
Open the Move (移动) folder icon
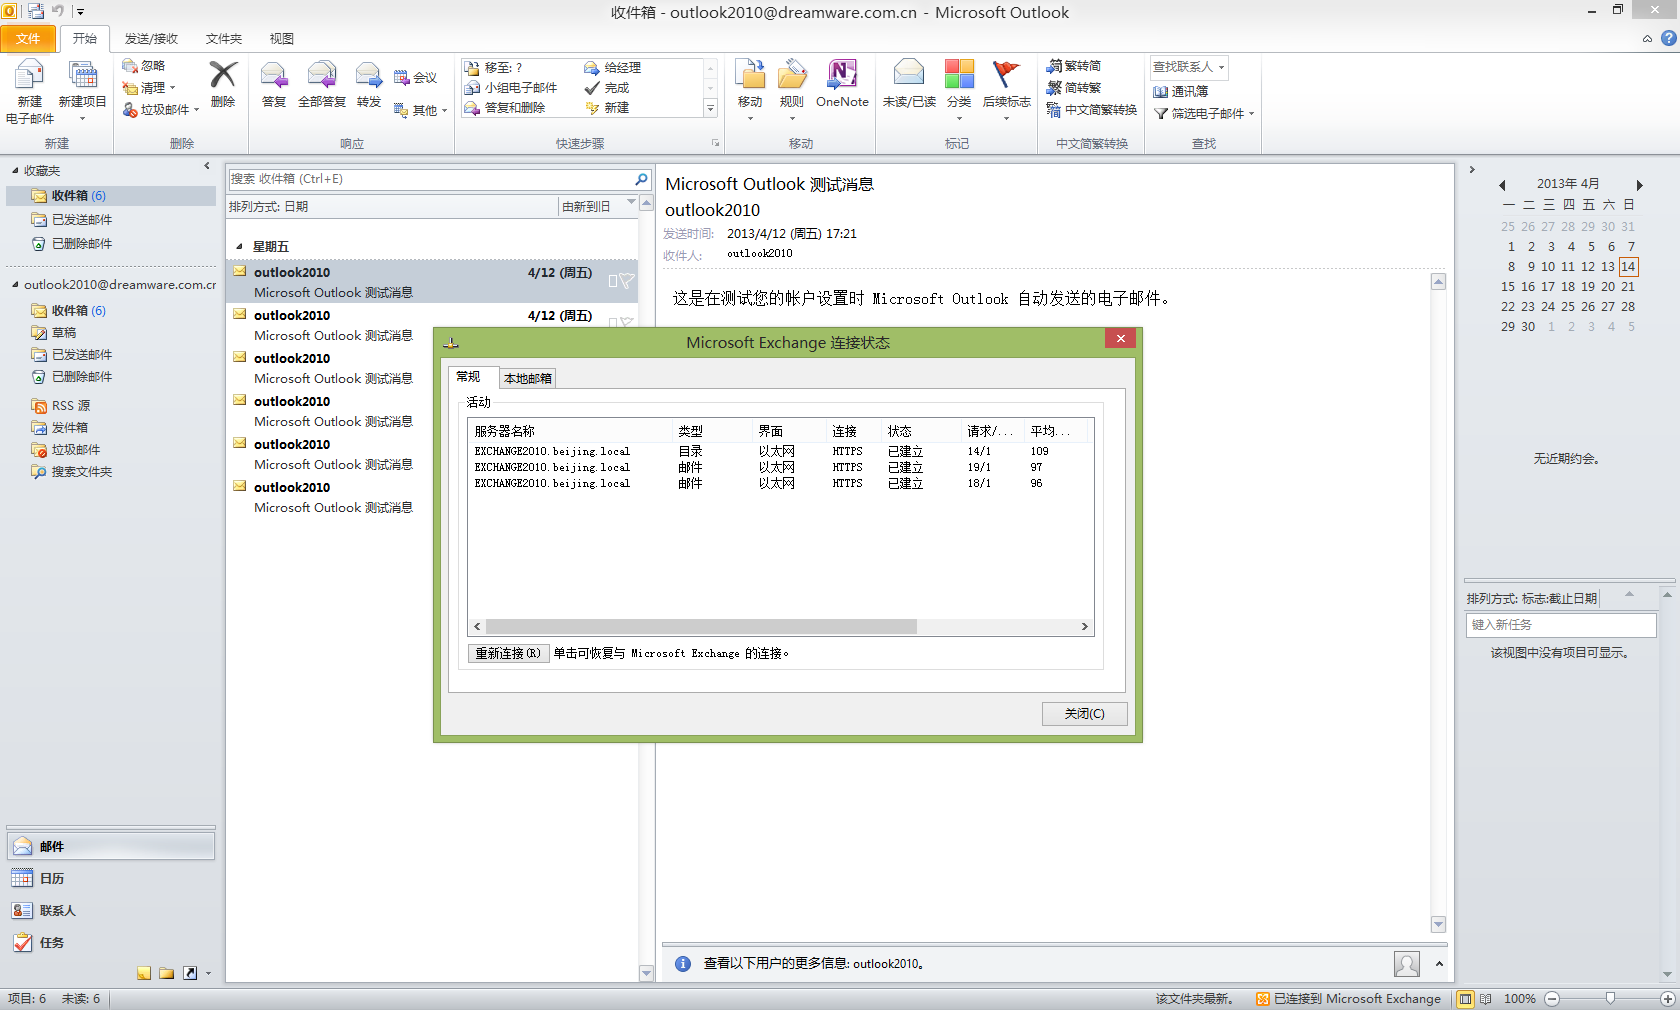[750, 75]
